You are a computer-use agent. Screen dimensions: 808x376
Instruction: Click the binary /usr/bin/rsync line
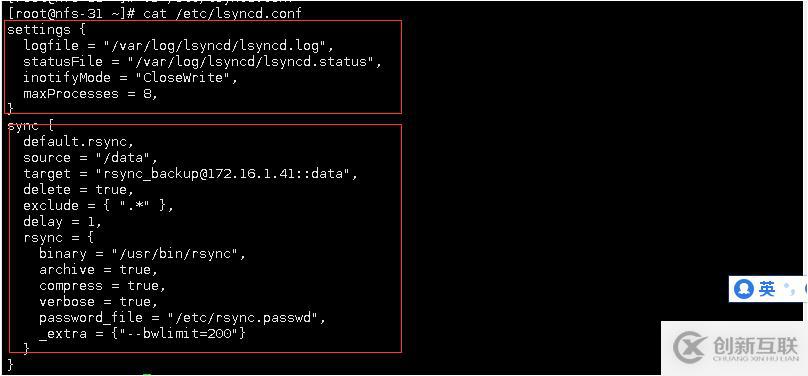click(x=142, y=253)
